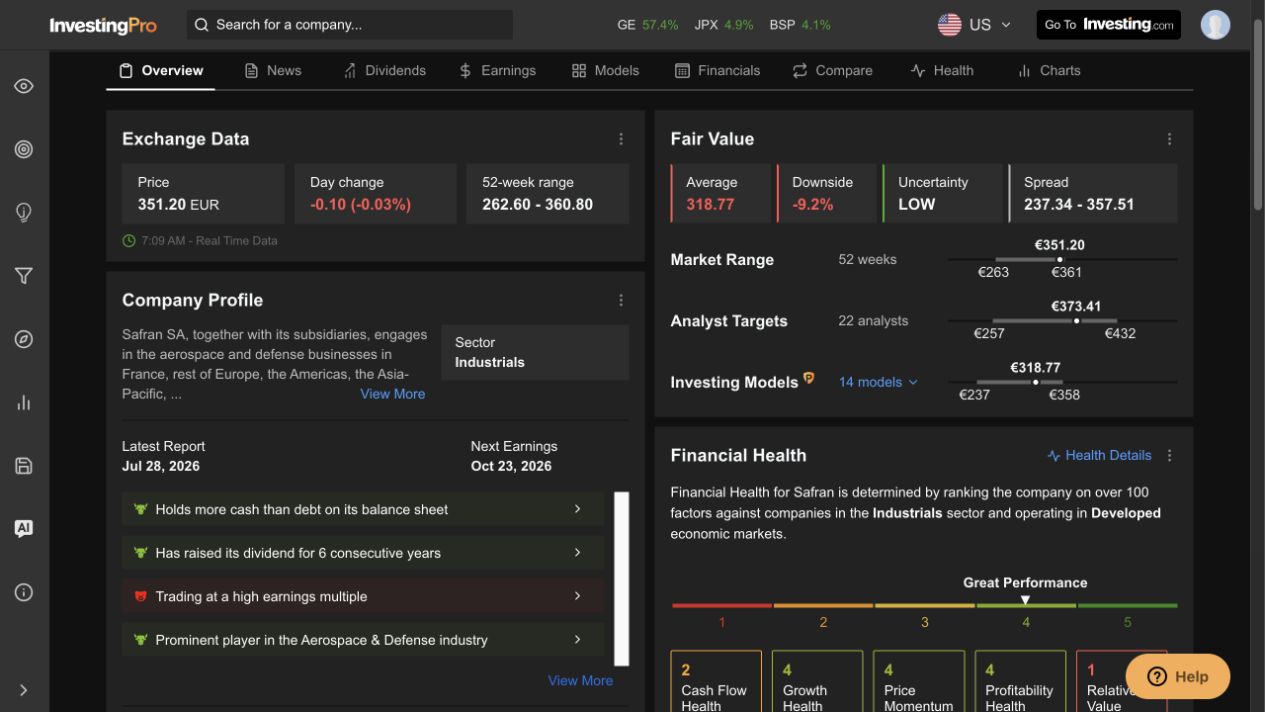The image size is (1265, 712).
Task: Open the AI chat icon in sidebar
Action: pyautogui.click(x=24, y=529)
